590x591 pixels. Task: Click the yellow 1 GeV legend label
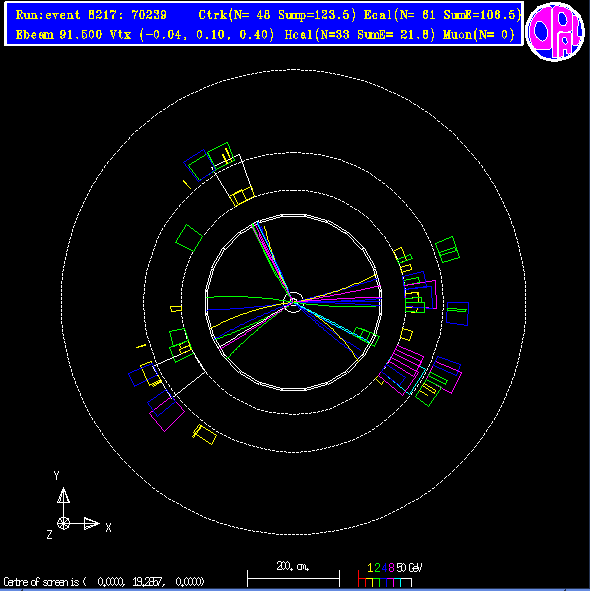370,568
